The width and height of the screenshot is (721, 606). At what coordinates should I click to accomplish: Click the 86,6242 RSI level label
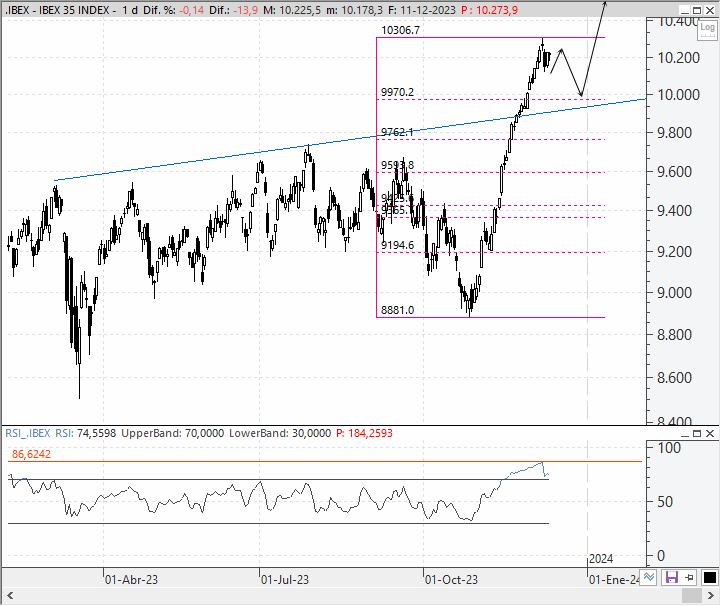click(31, 454)
